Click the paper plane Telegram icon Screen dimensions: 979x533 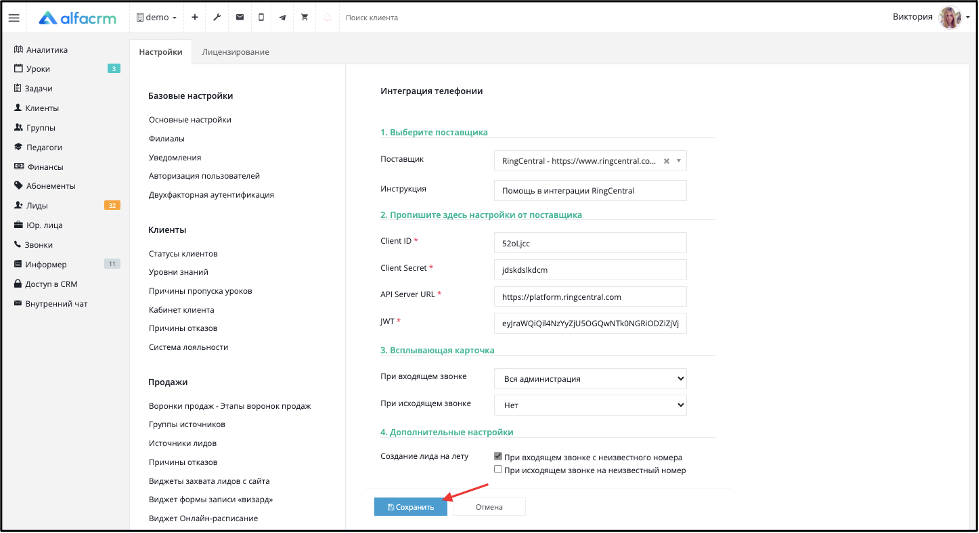pos(282,17)
